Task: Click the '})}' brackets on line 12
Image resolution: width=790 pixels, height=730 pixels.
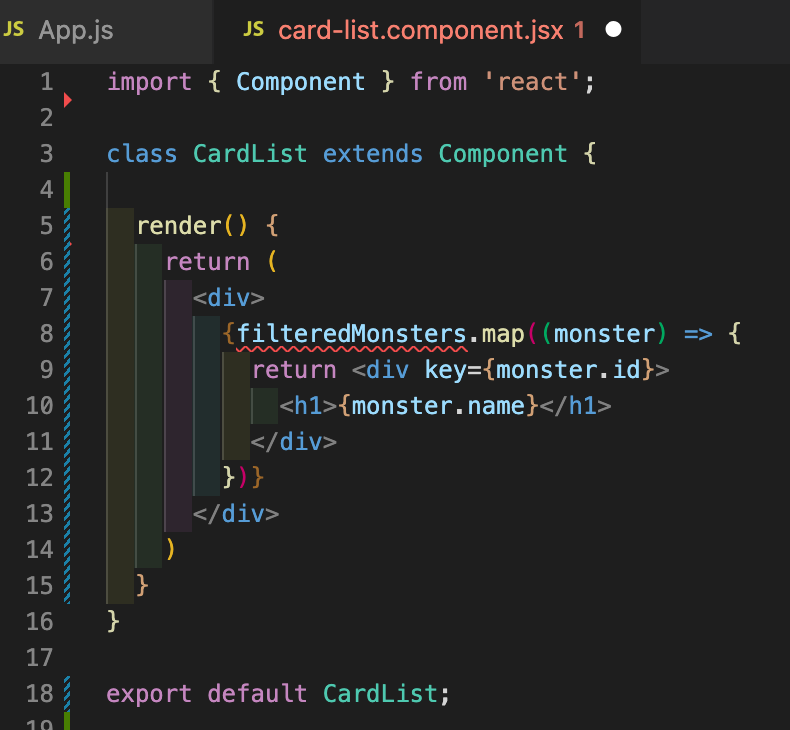Action: 243,478
